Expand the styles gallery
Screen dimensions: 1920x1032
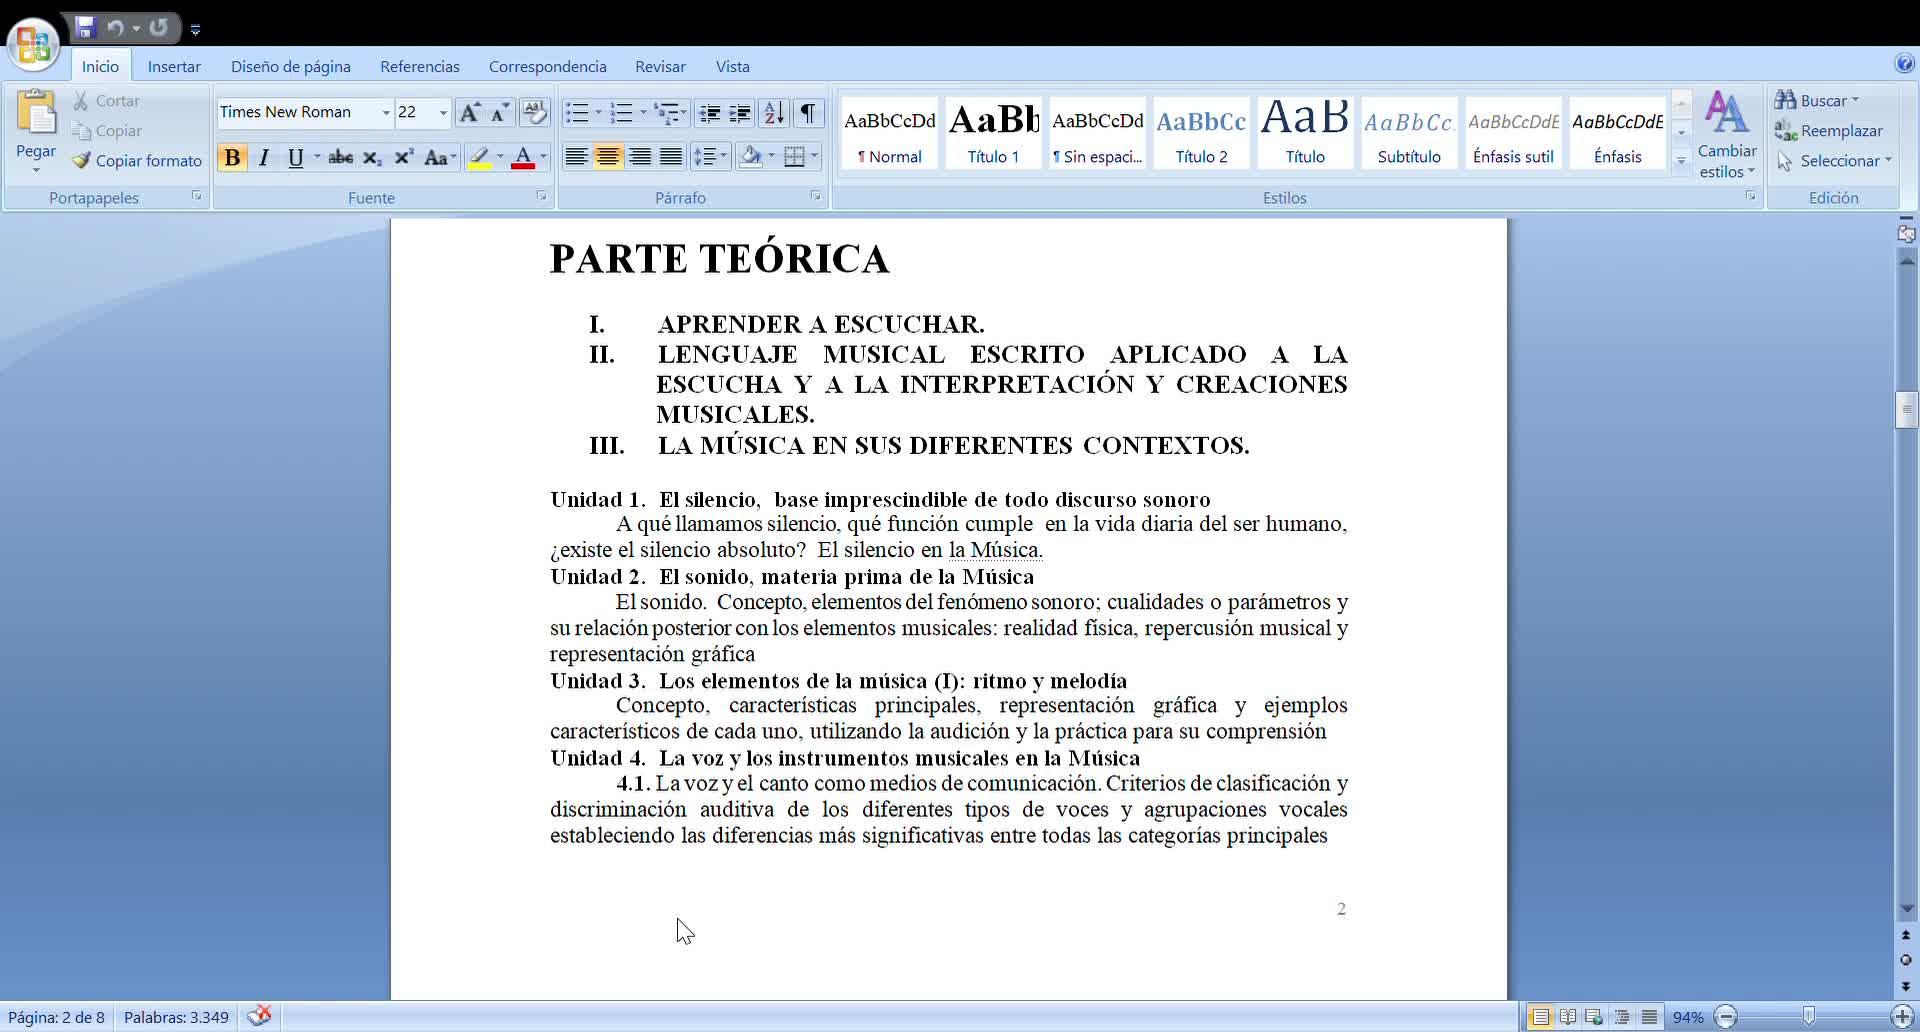[x=1681, y=160]
